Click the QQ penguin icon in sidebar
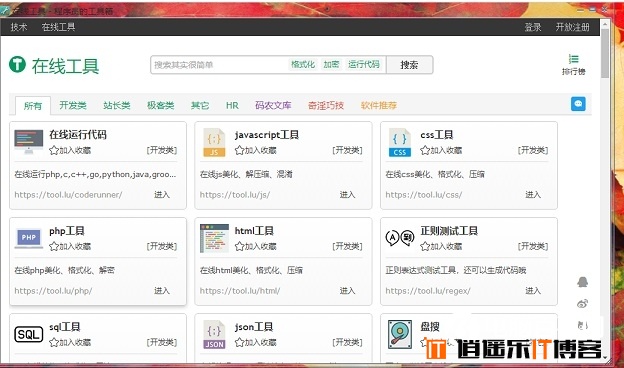The image size is (624, 368). click(583, 282)
